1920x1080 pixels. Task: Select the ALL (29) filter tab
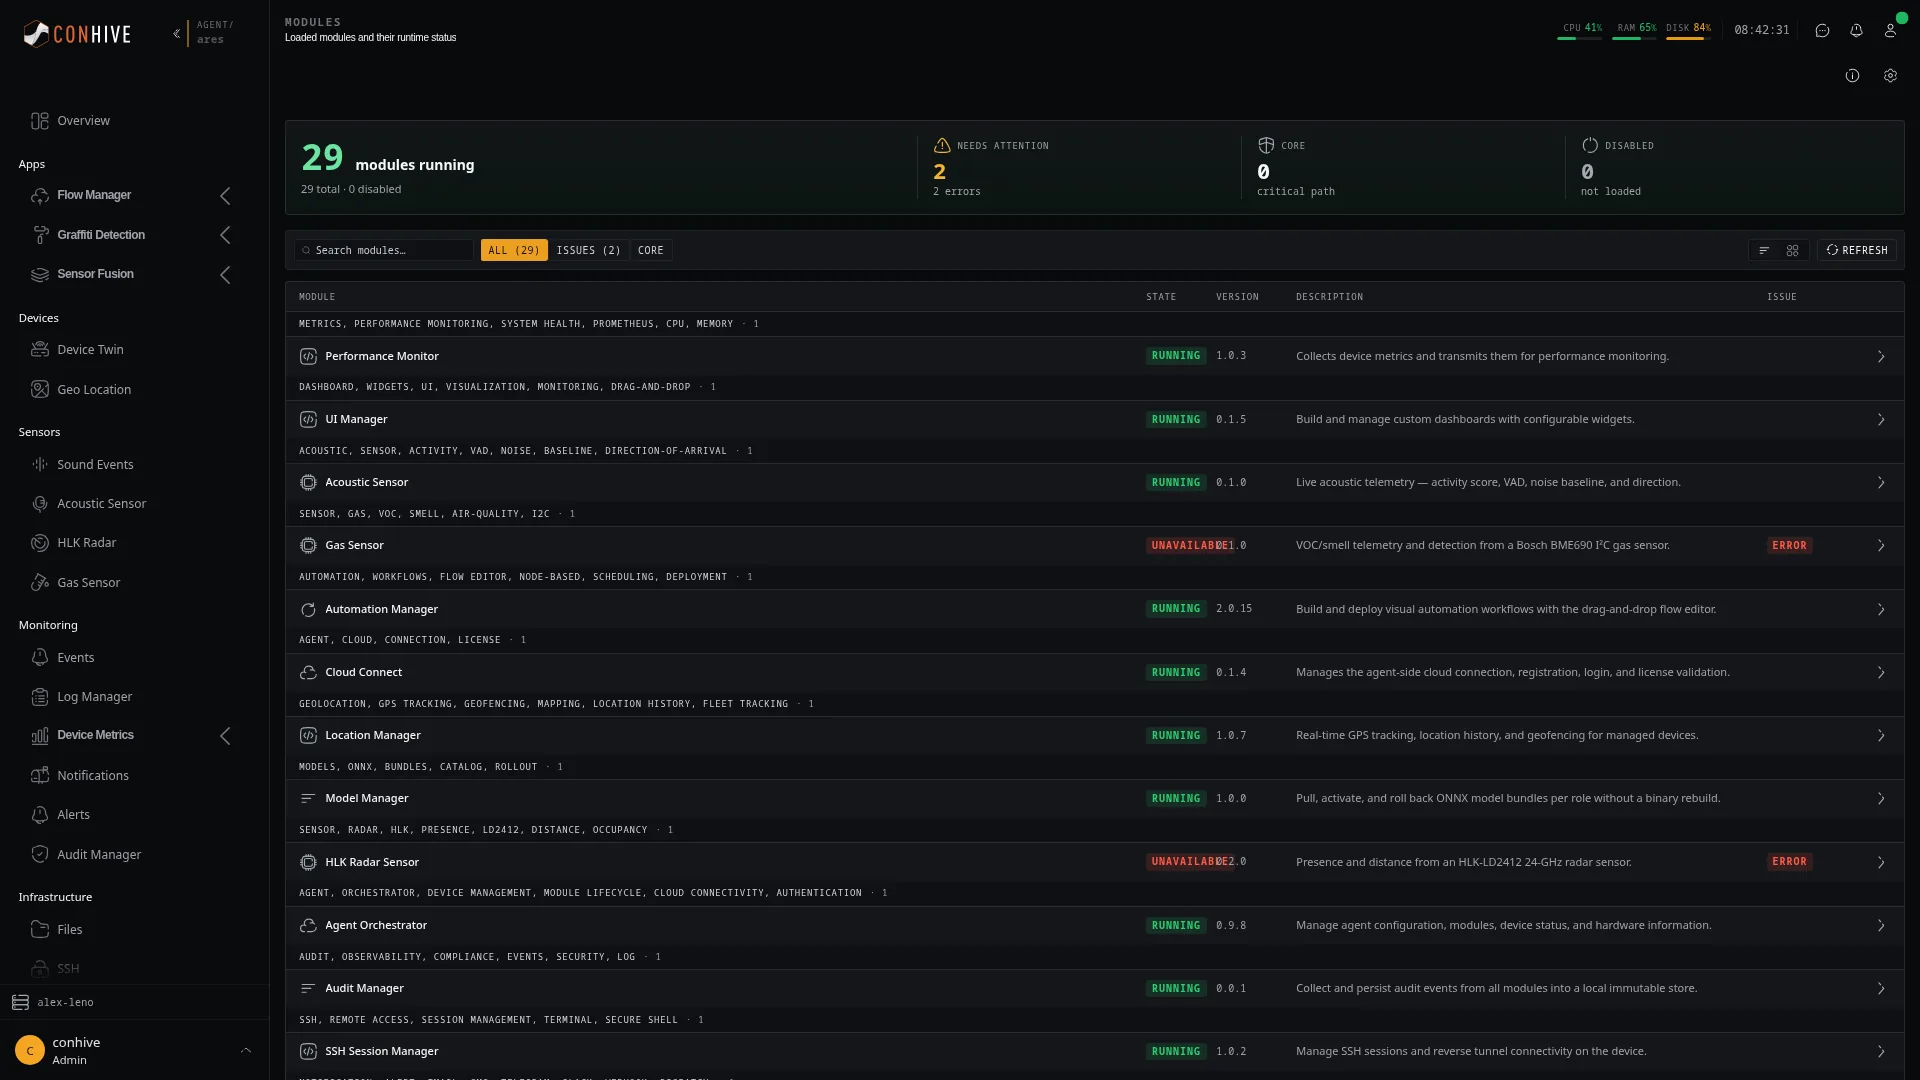pos(514,251)
